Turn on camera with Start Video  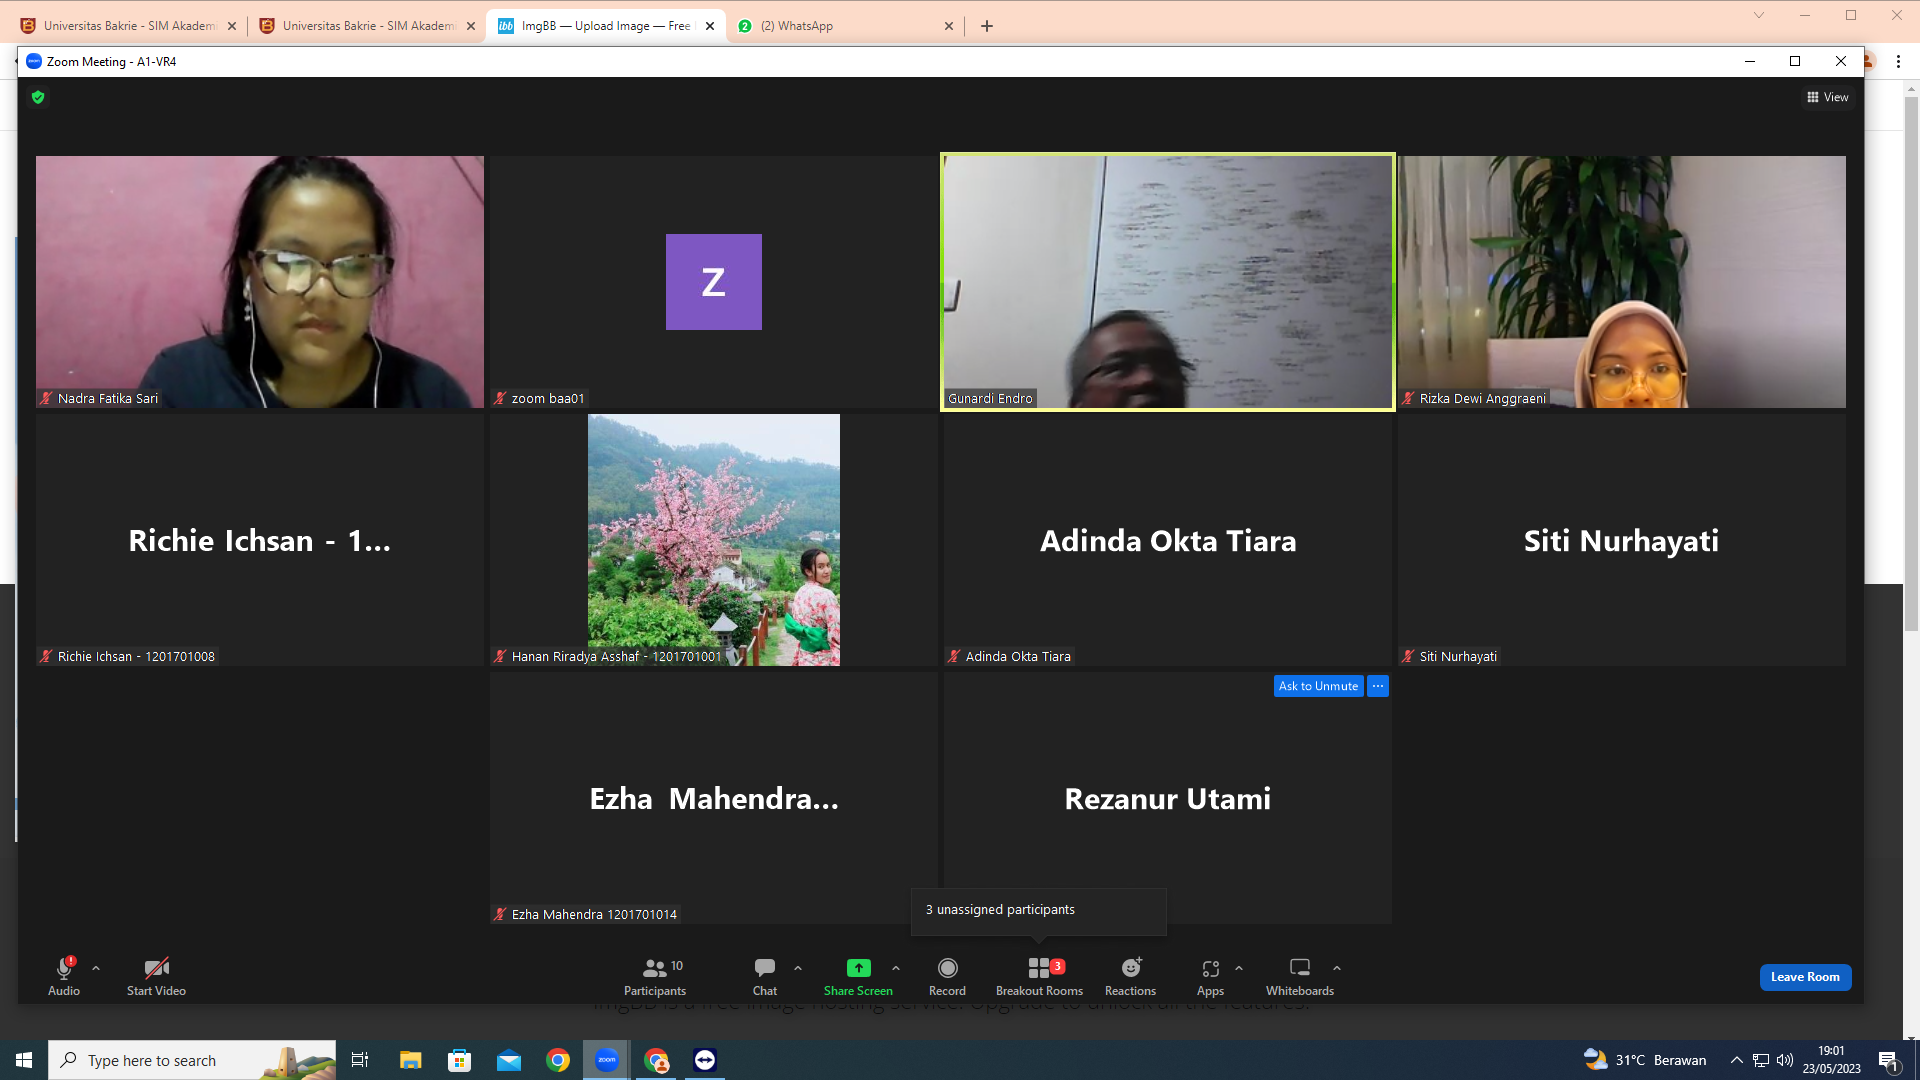click(x=156, y=976)
